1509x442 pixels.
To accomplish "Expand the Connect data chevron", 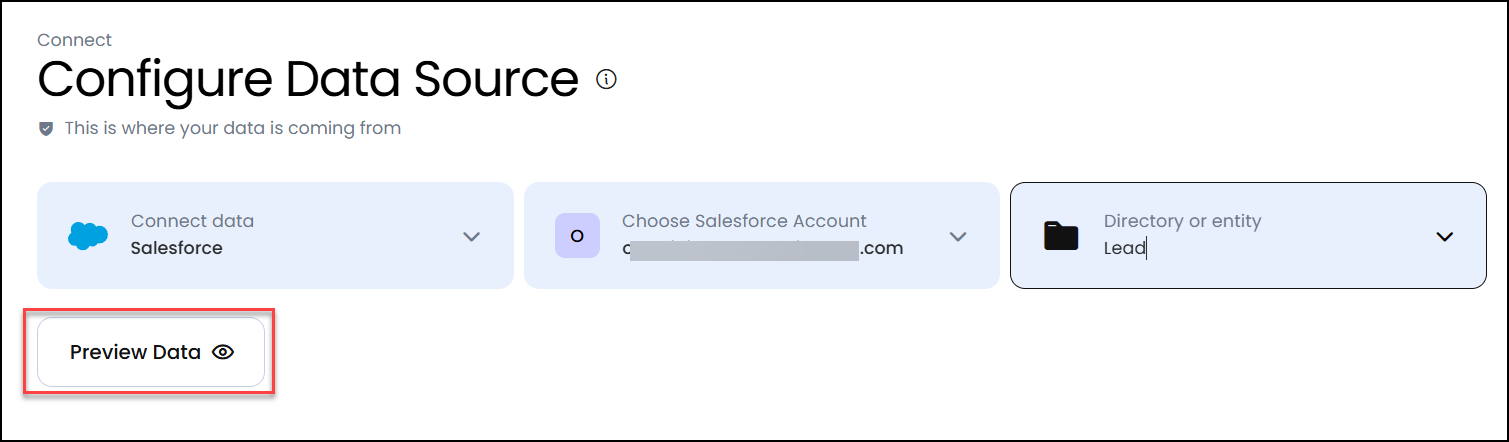I will [x=472, y=237].
